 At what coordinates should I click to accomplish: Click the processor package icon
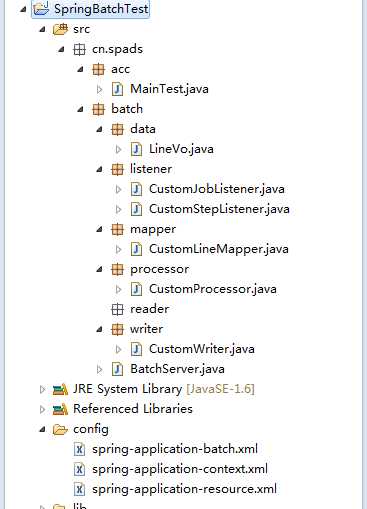(x=117, y=269)
